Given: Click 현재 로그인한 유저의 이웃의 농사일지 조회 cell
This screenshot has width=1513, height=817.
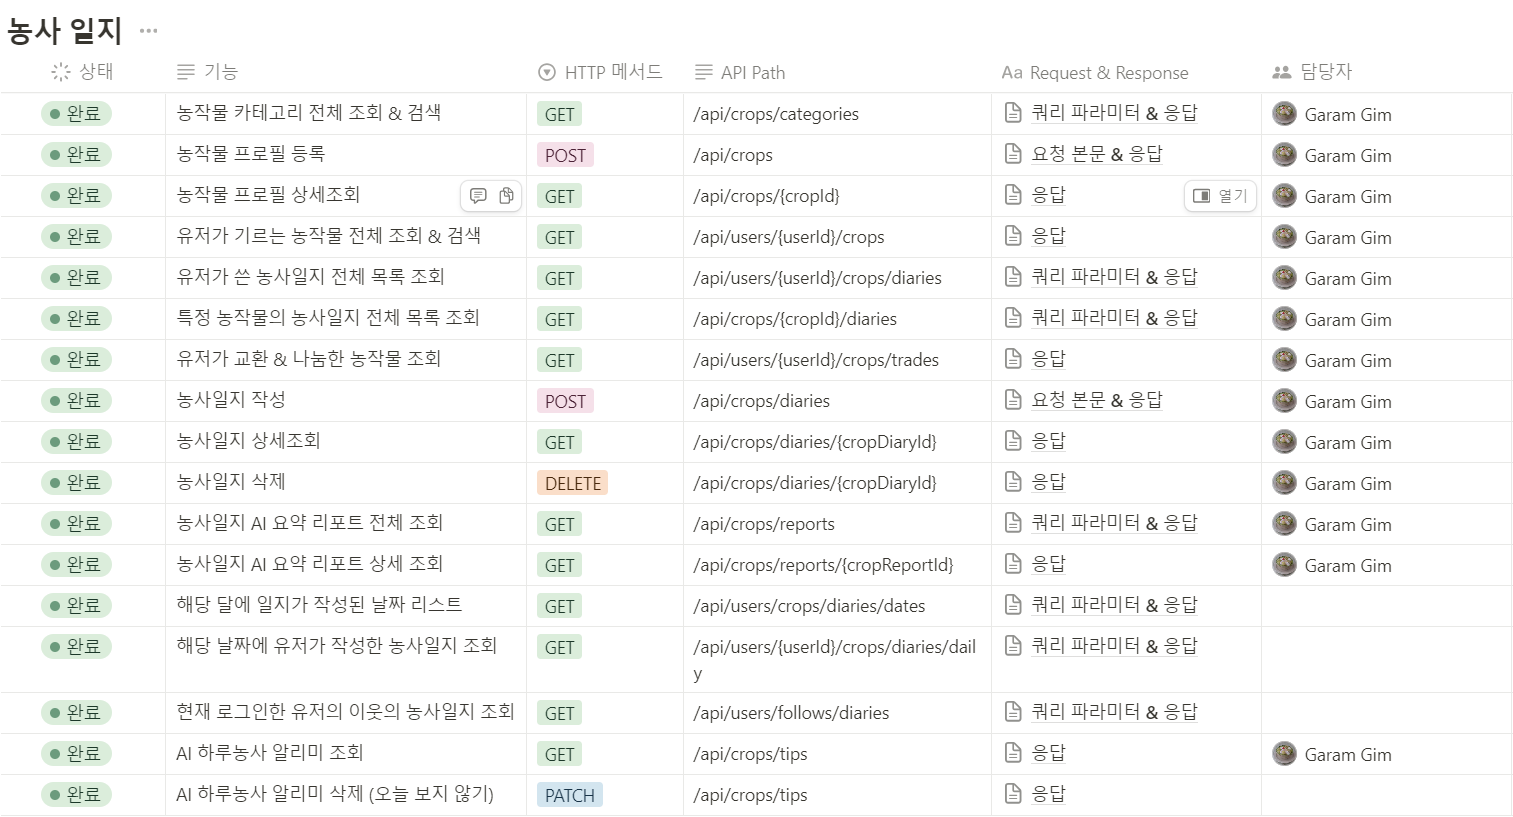Looking at the screenshot, I should tap(345, 712).
